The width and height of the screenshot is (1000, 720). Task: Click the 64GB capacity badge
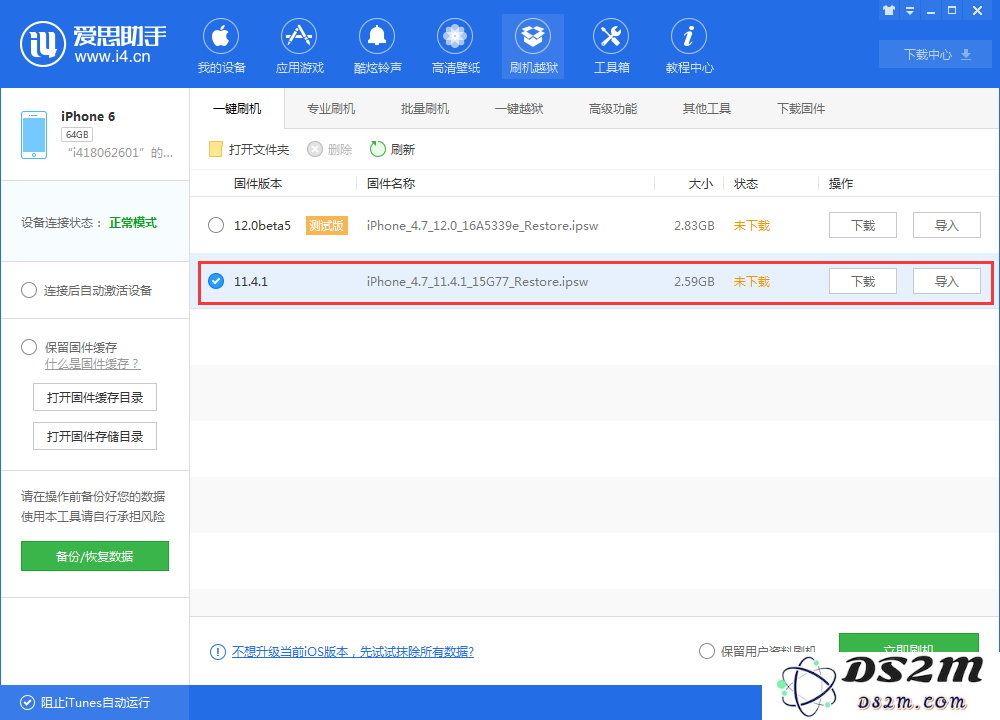[x=77, y=135]
